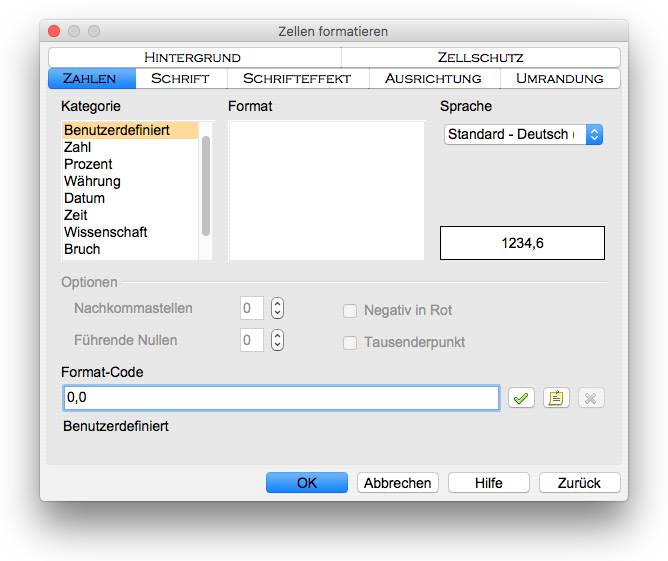This screenshot has width=668, height=561.
Task: Click the Führende Nullen stepper arrows
Action: click(277, 340)
